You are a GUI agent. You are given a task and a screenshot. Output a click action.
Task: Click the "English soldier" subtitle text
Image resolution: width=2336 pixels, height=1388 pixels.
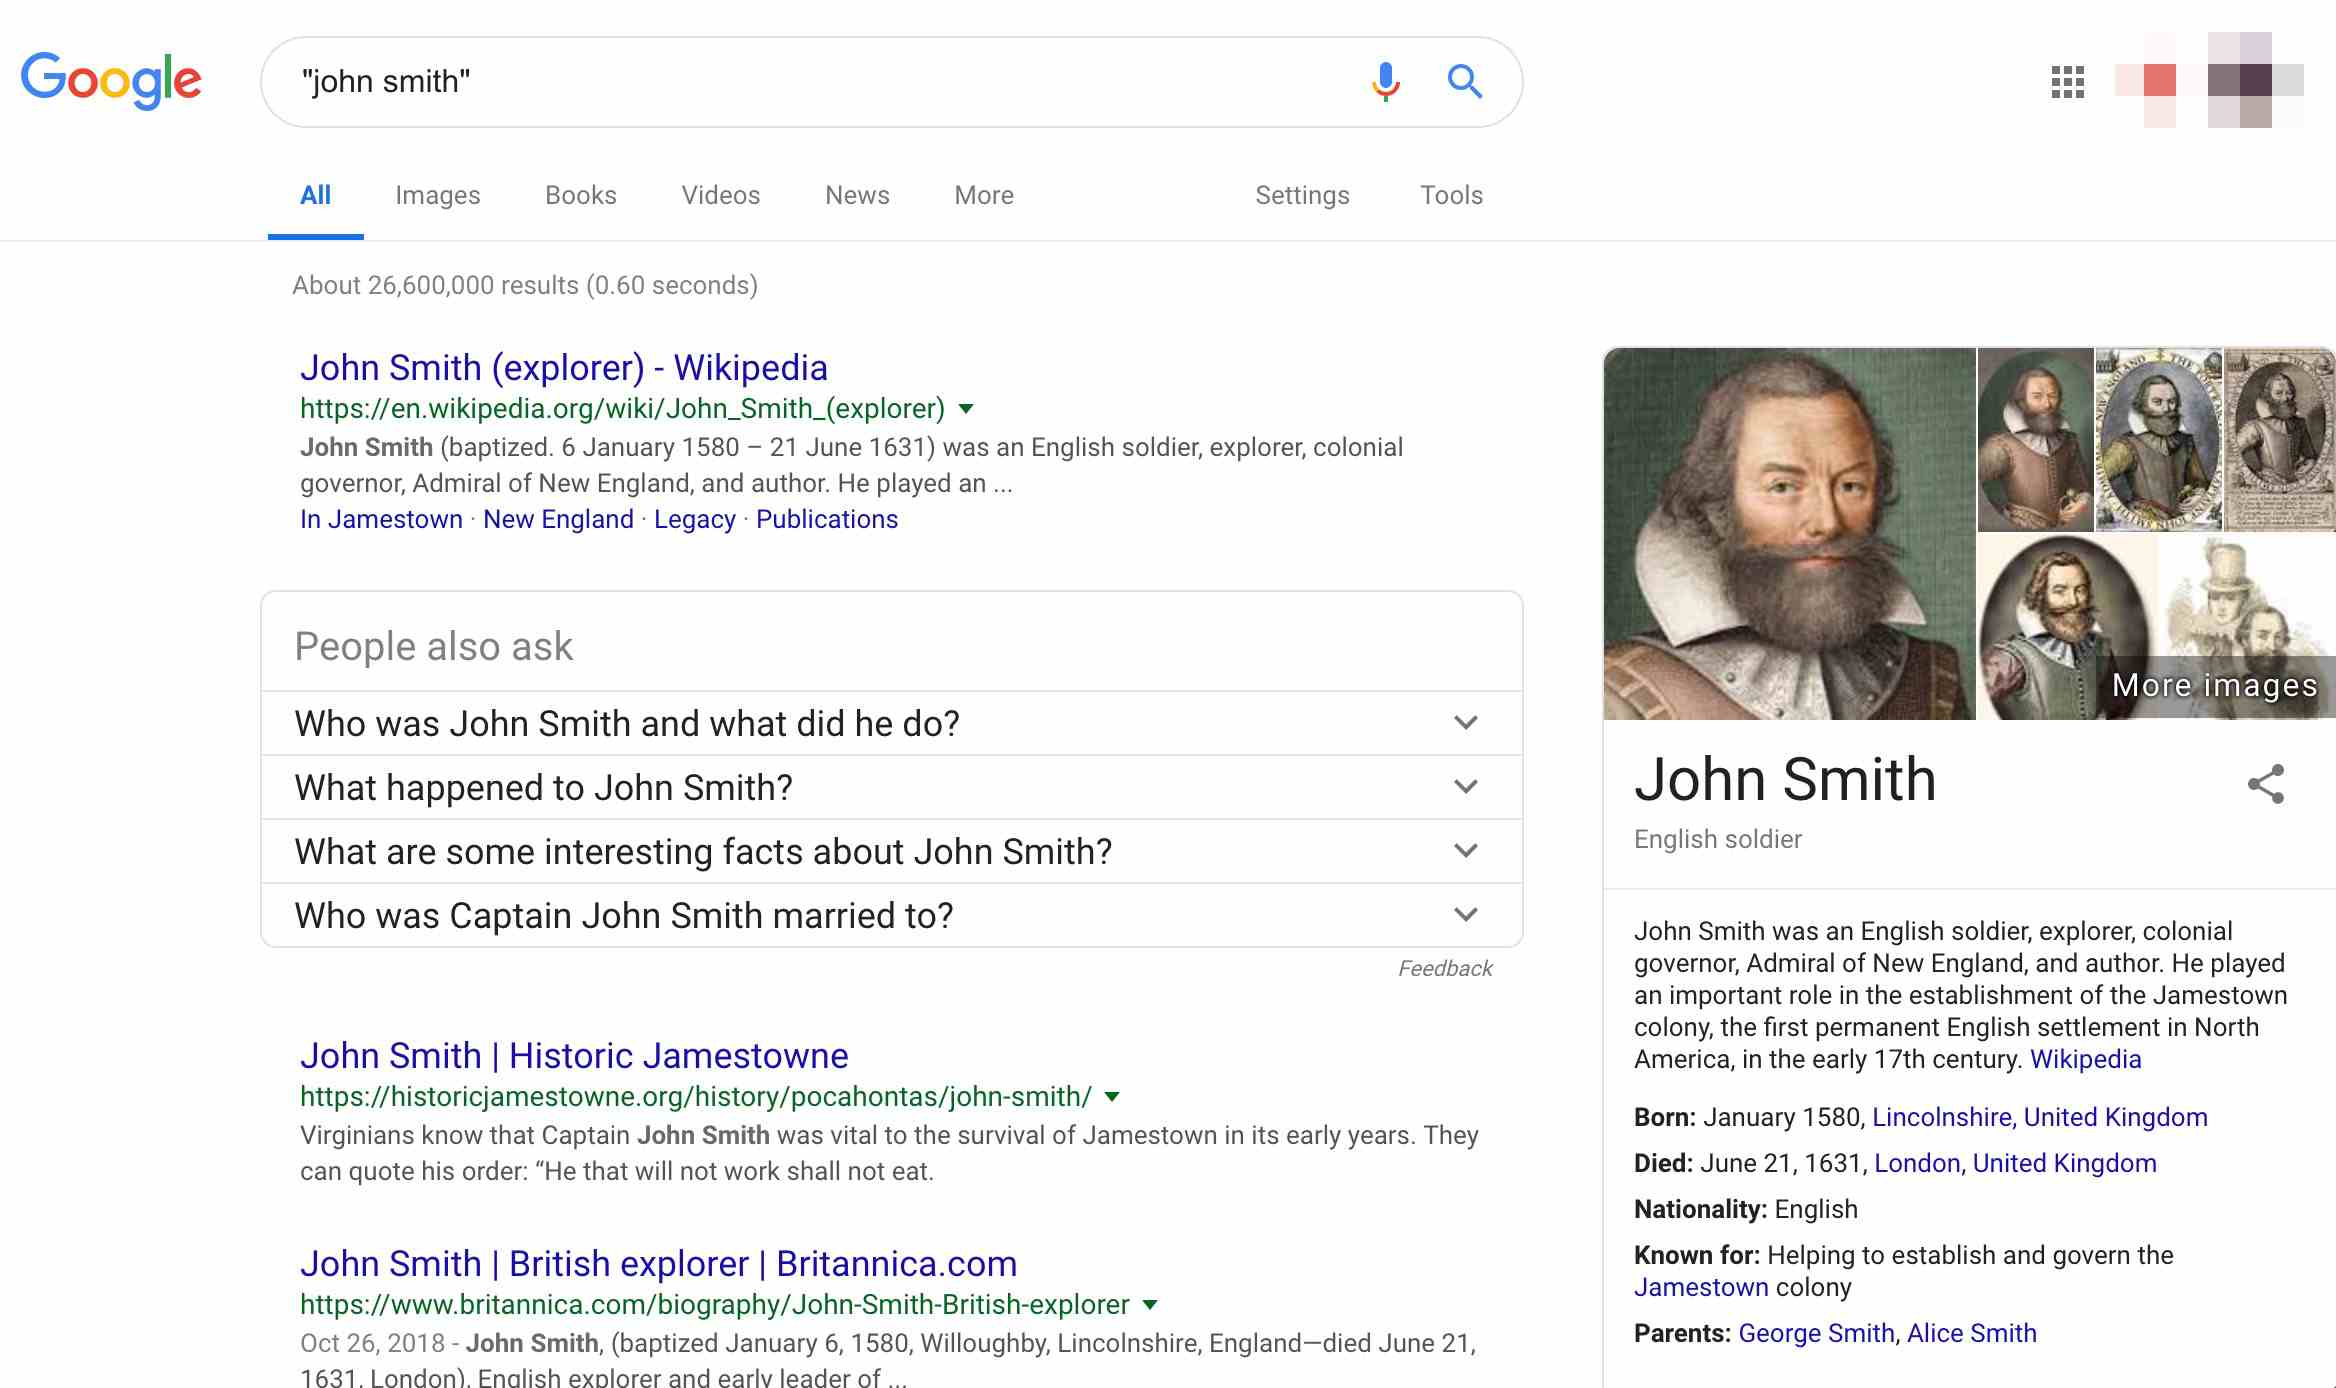(1717, 840)
